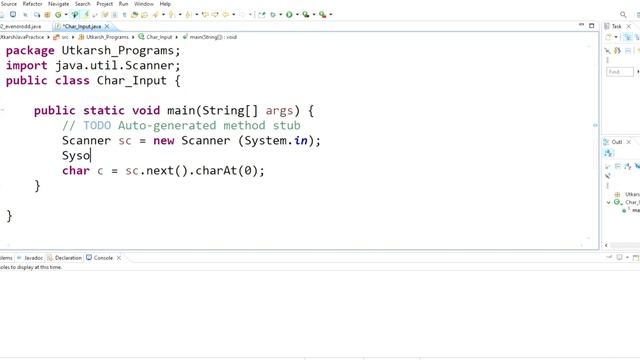Toggle Hide Static Members in Outline toolbar
The image size is (640, 360).
coord(607,176)
